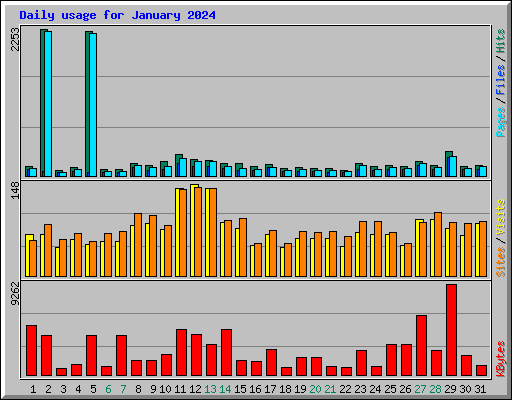The image size is (512, 400).
Task: Click the 9262 KBytes axis label
Action: tap(15, 294)
